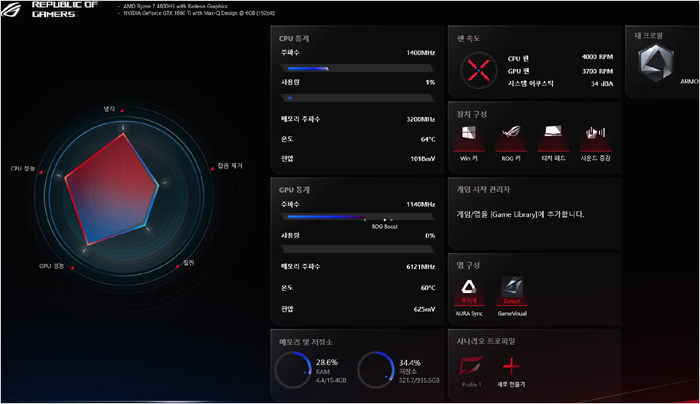The height and width of the screenshot is (404, 700).
Task: Click the RAM usage circular gauge
Action: pos(294,369)
